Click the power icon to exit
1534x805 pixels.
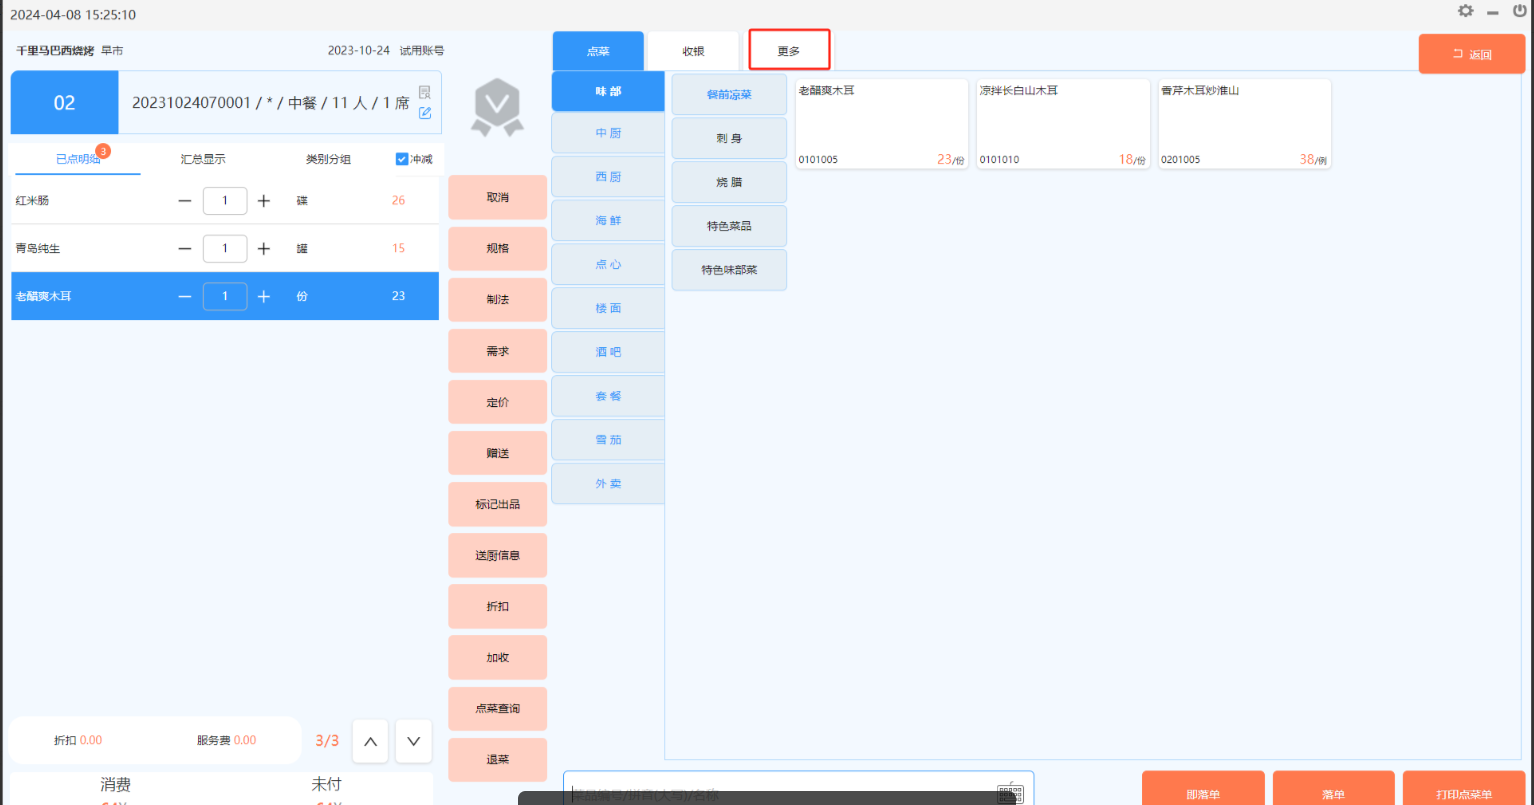coord(1520,11)
